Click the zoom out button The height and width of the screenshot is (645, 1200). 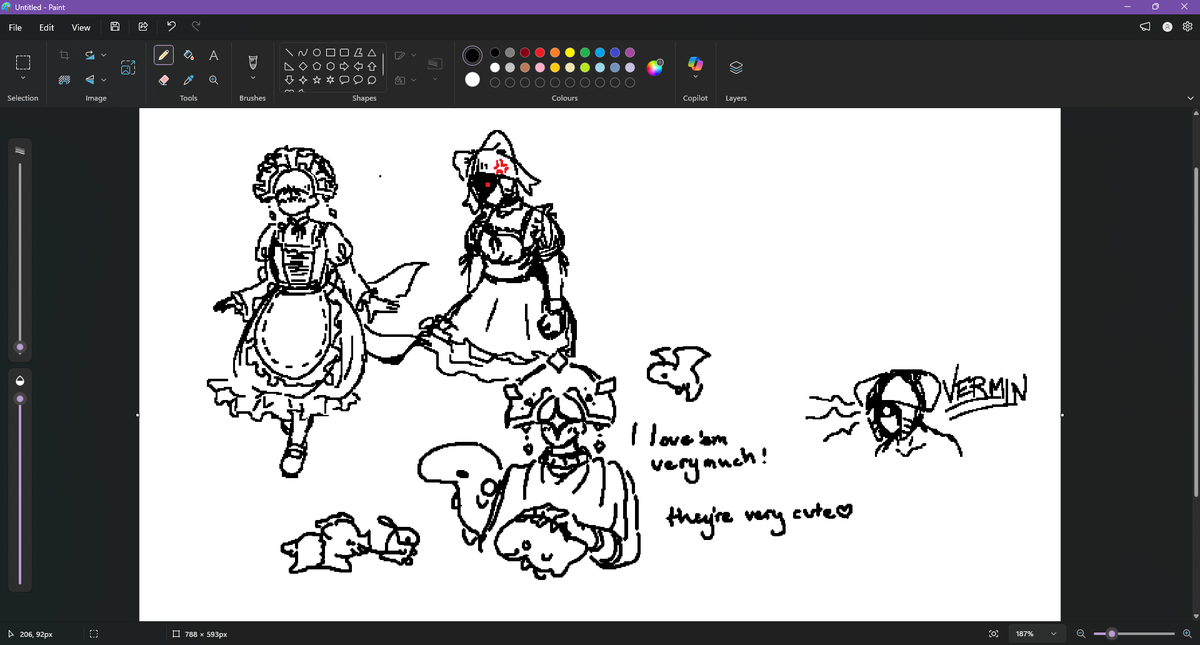coord(1081,634)
